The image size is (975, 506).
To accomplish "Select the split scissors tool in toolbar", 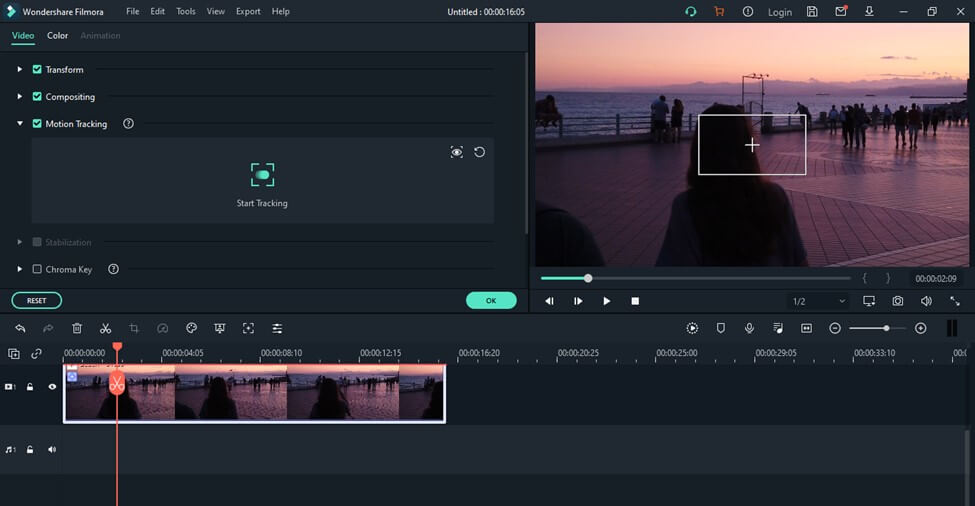I will click(105, 328).
